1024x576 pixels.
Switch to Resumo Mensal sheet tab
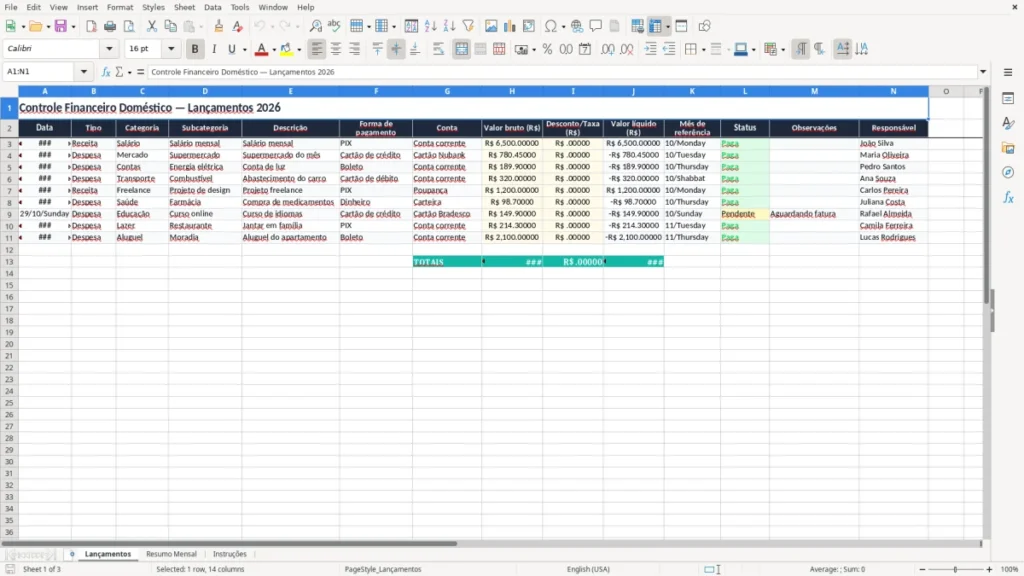[x=171, y=554]
